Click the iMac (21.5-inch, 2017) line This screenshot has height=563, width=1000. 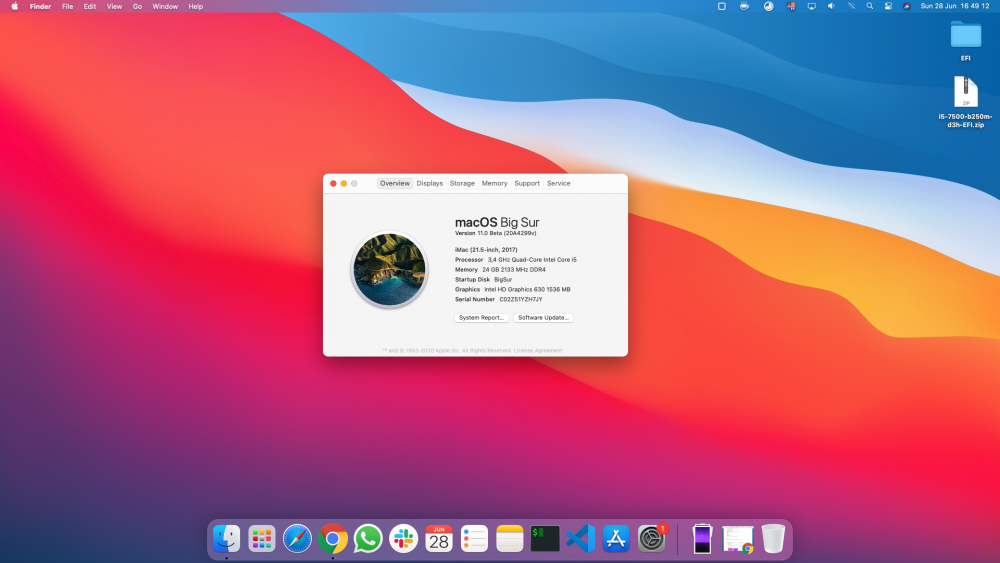pyautogui.click(x=486, y=250)
